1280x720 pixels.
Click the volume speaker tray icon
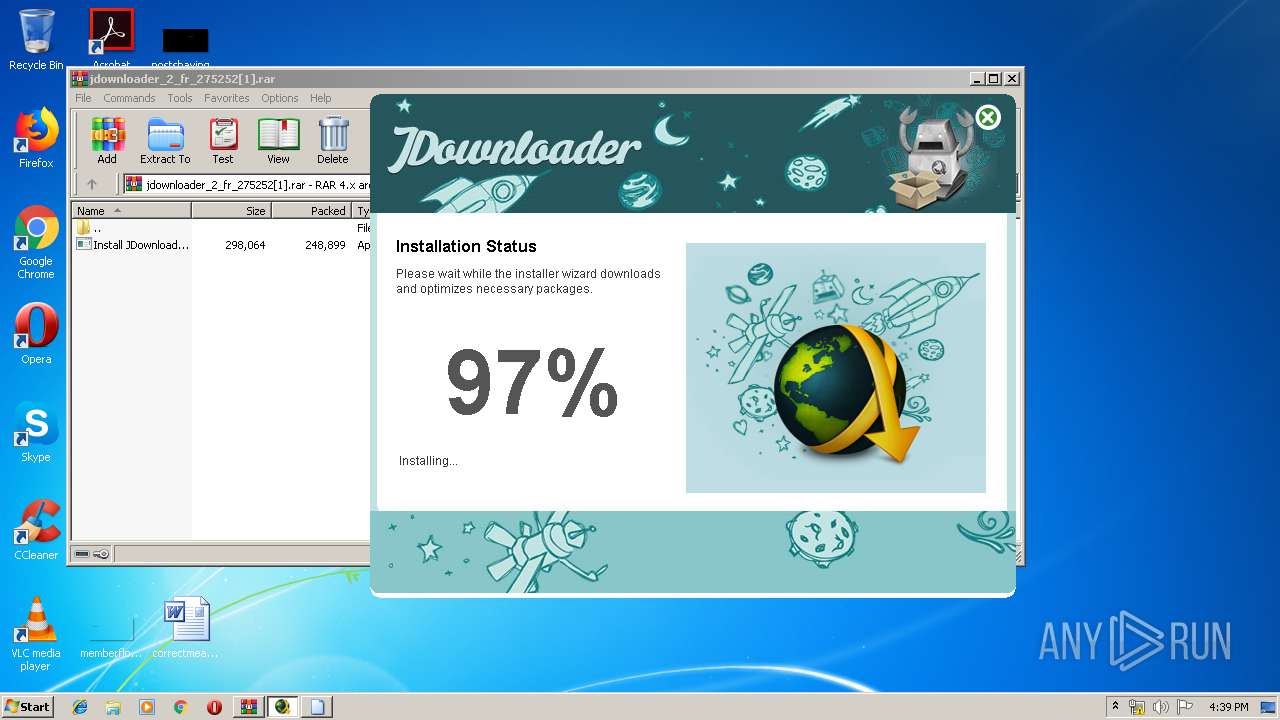coord(1161,707)
